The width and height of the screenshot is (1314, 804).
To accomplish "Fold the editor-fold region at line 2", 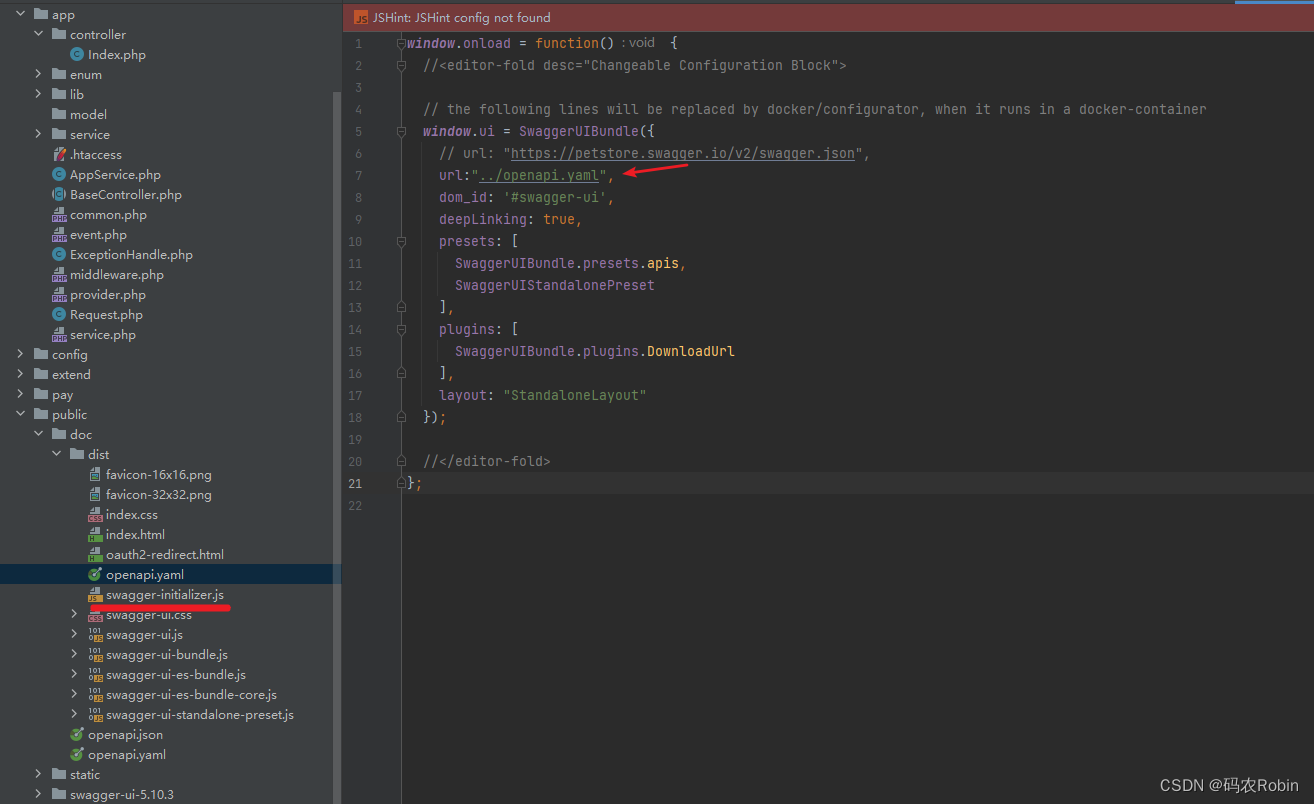I will [401, 65].
